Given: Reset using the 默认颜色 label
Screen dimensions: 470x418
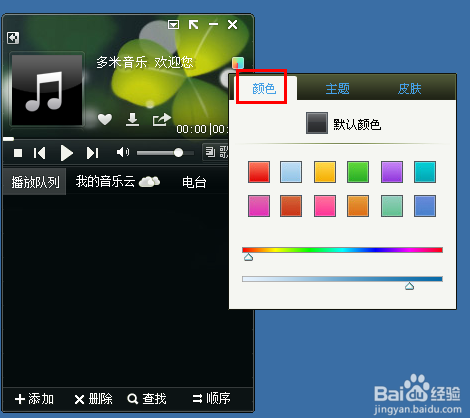Looking at the screenshot, I should [x=357, y=124].
